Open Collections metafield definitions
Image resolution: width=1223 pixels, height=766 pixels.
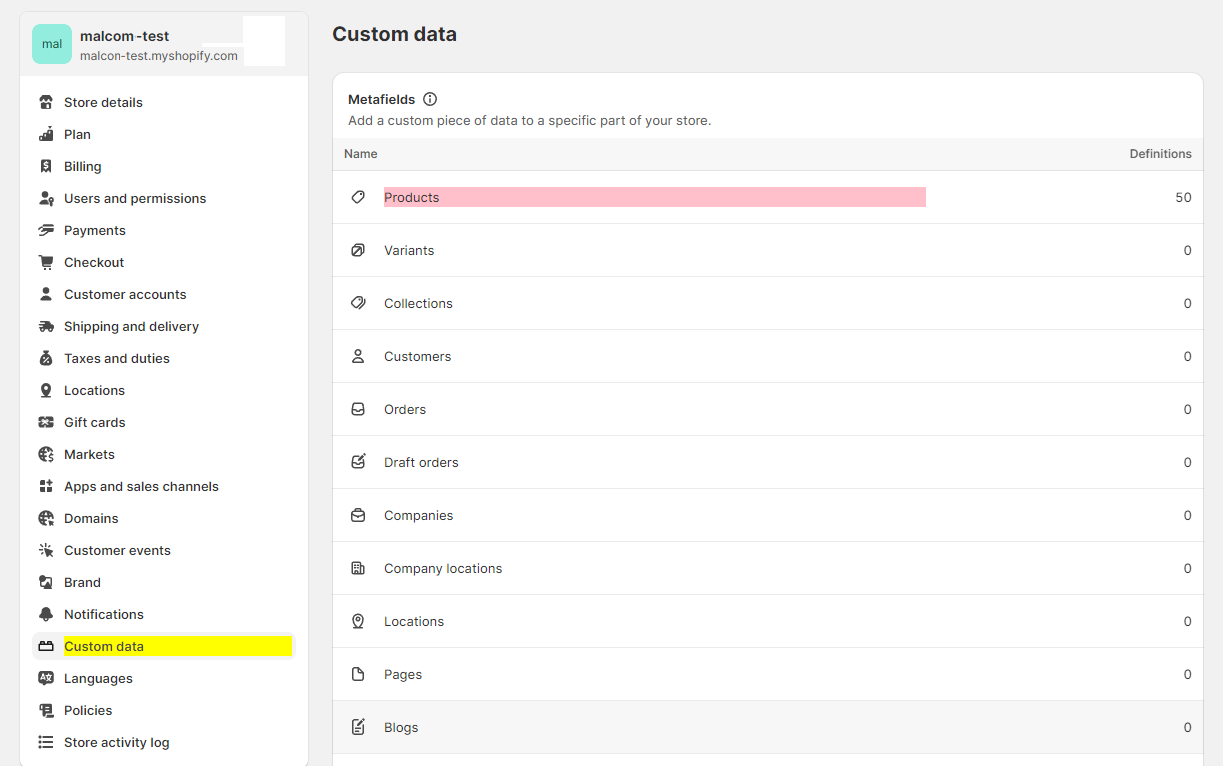[418, 303]
